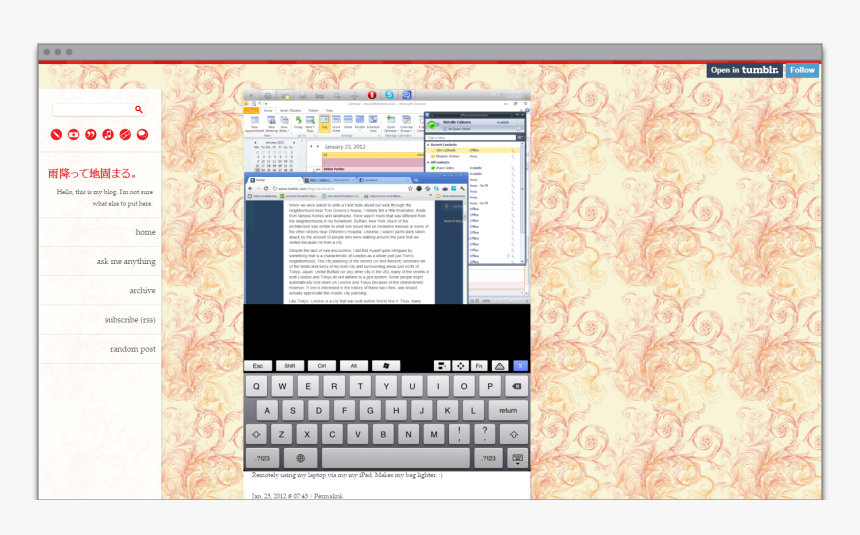Toggle the Fn function keys button
The image size is (860, 535).
[x=479, y=366]
